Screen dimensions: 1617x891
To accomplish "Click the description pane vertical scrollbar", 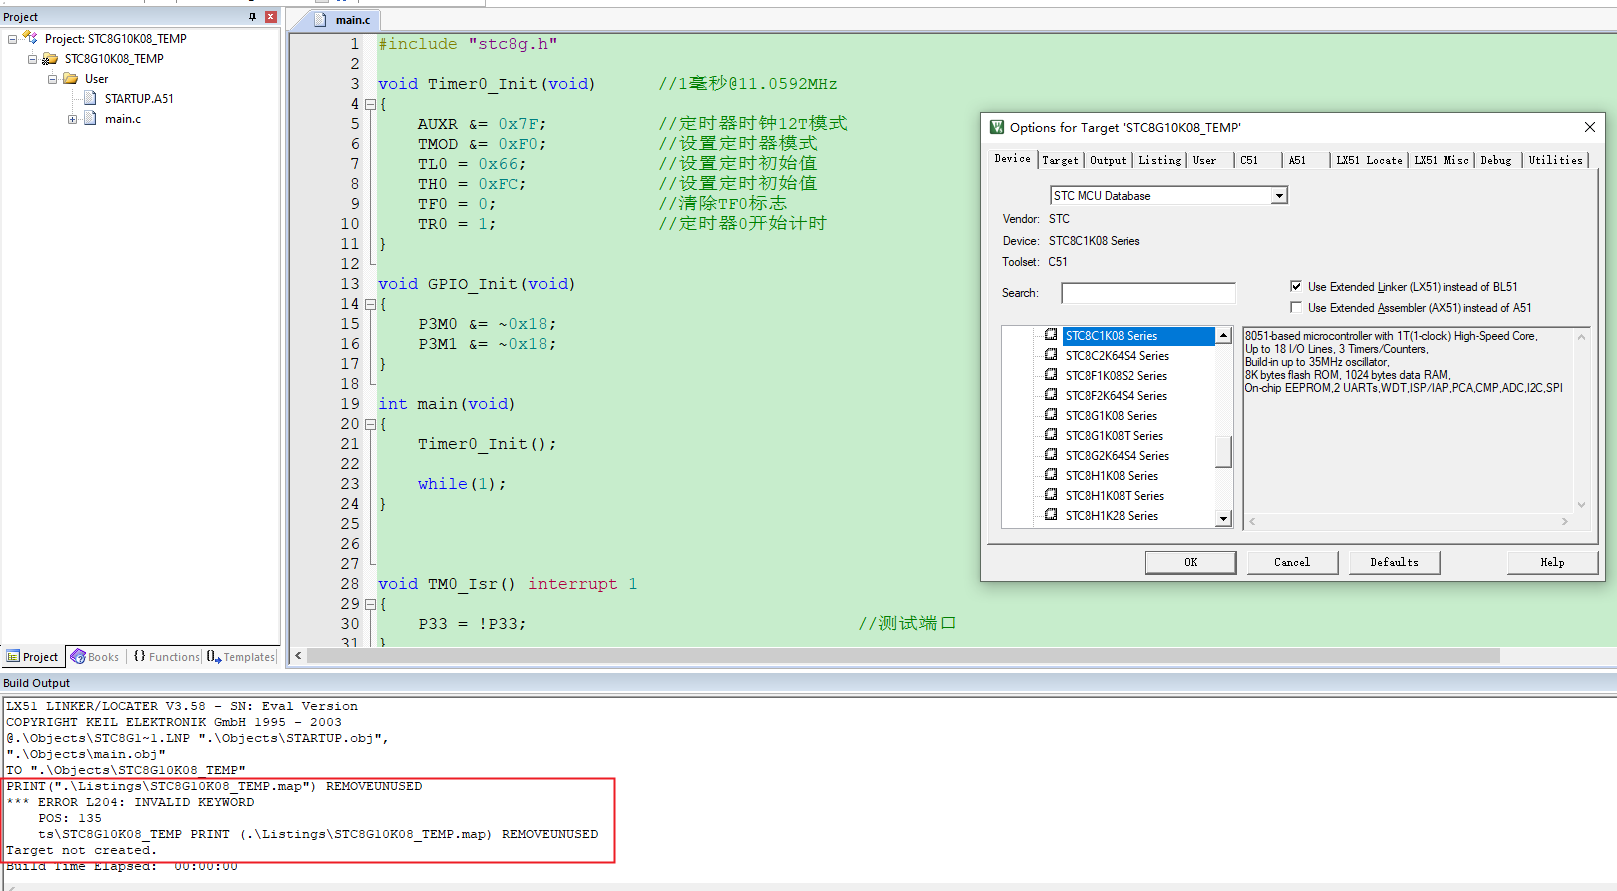I will click(1581, 421).
